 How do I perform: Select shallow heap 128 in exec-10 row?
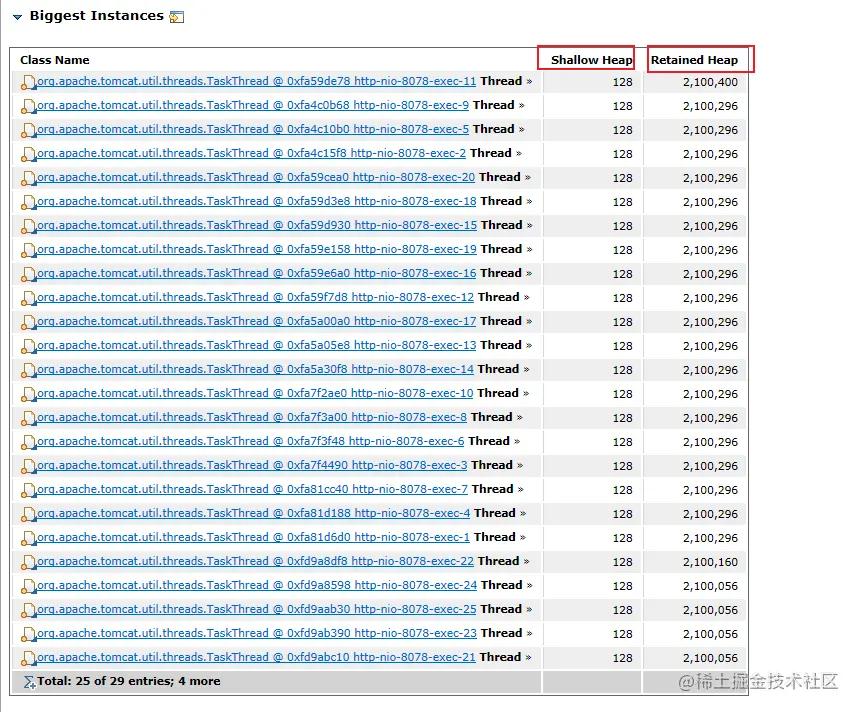click(622, 394)
